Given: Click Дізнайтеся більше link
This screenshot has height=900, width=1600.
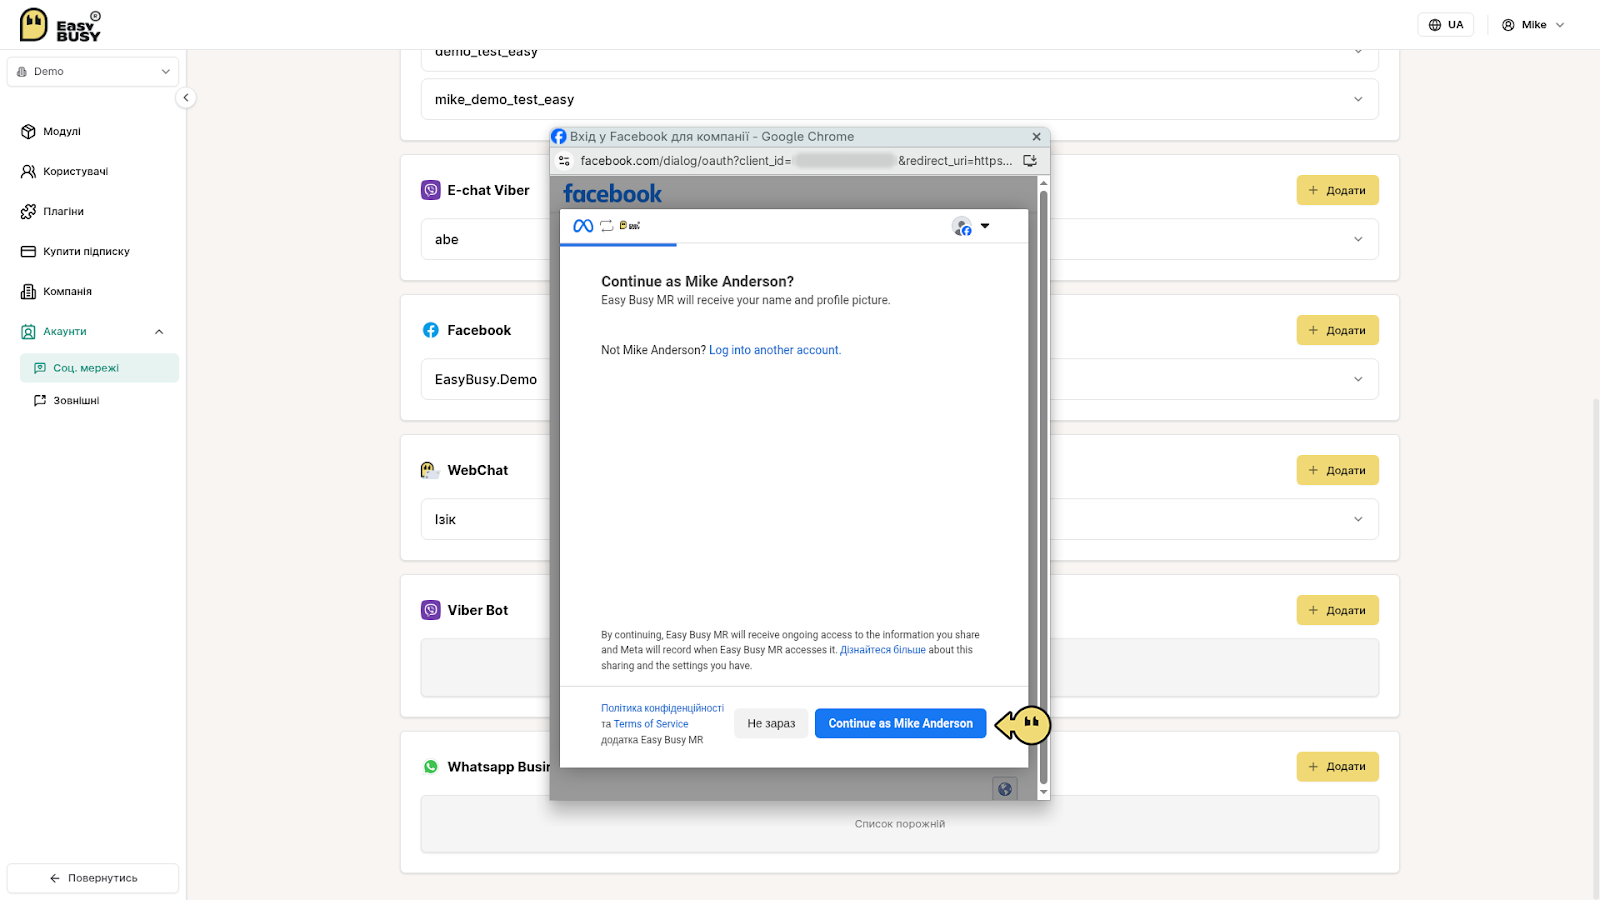Looking at the screenshot, I should 882,650.
